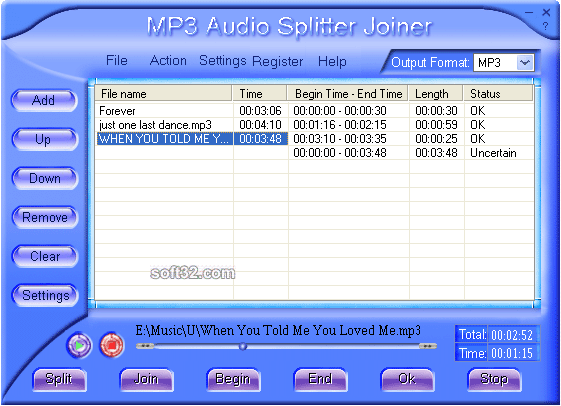
Task: Open the Help menu
Action: click(x=332, y=62)
